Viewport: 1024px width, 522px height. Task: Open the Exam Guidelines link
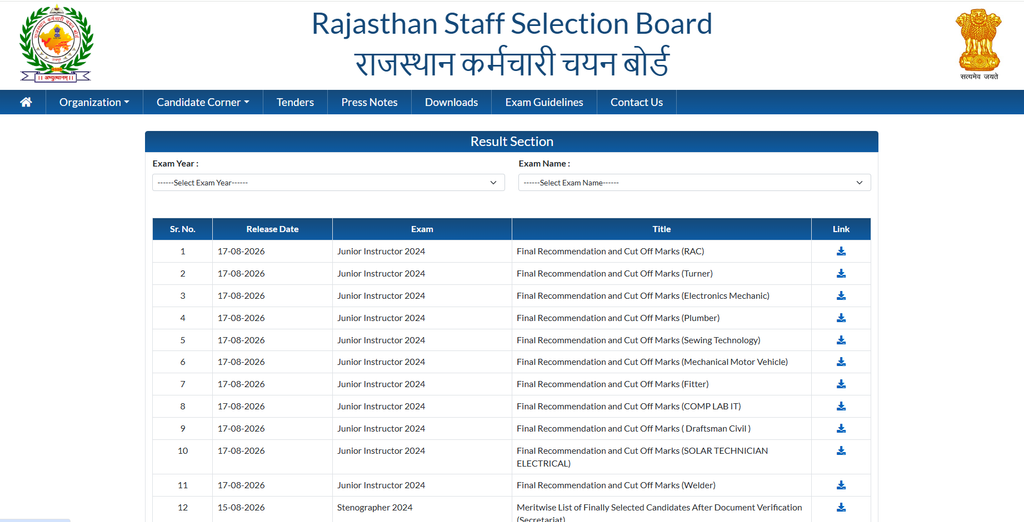544,102
